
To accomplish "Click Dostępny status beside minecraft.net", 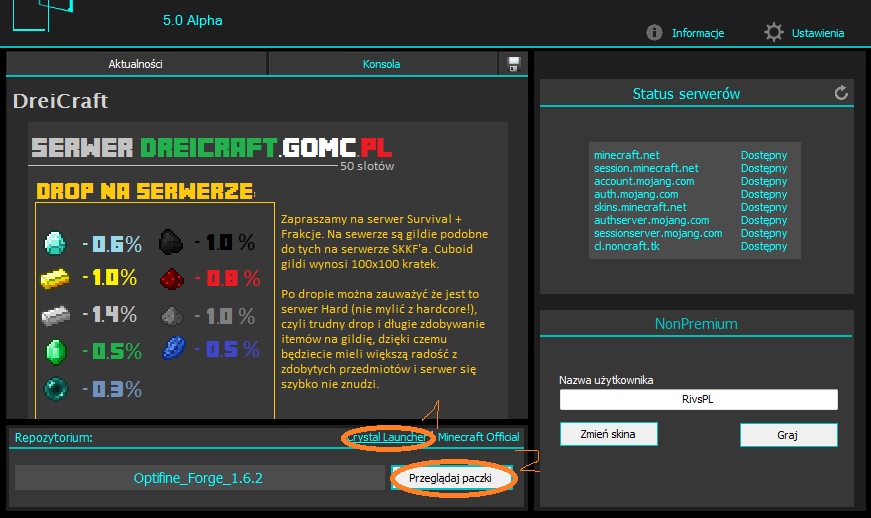I will 764,155.
